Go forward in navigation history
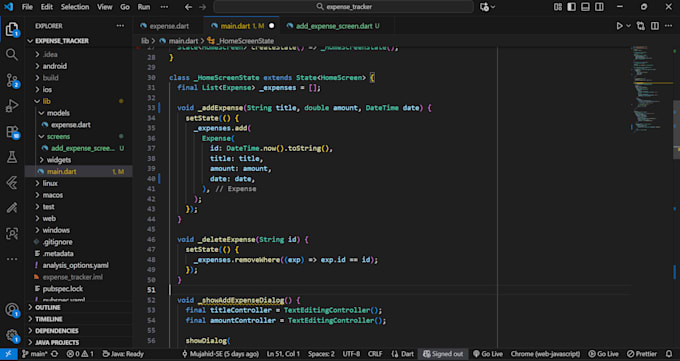This screenshot has height=361, width=680. click(203, 7)
